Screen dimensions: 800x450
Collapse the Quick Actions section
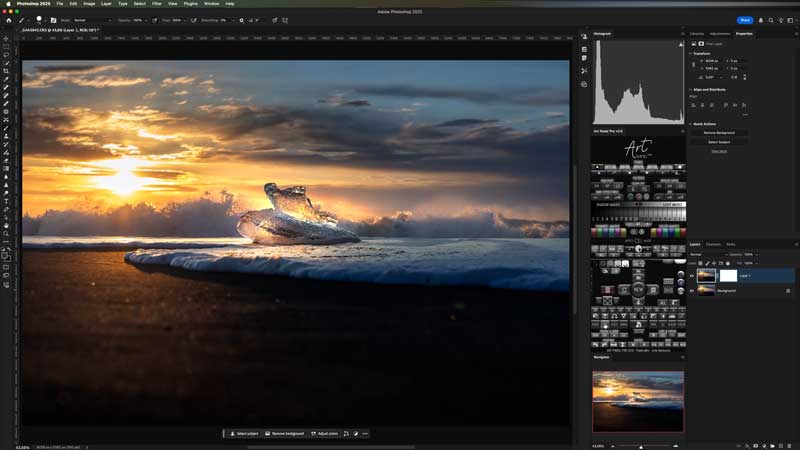coord(691,123)
